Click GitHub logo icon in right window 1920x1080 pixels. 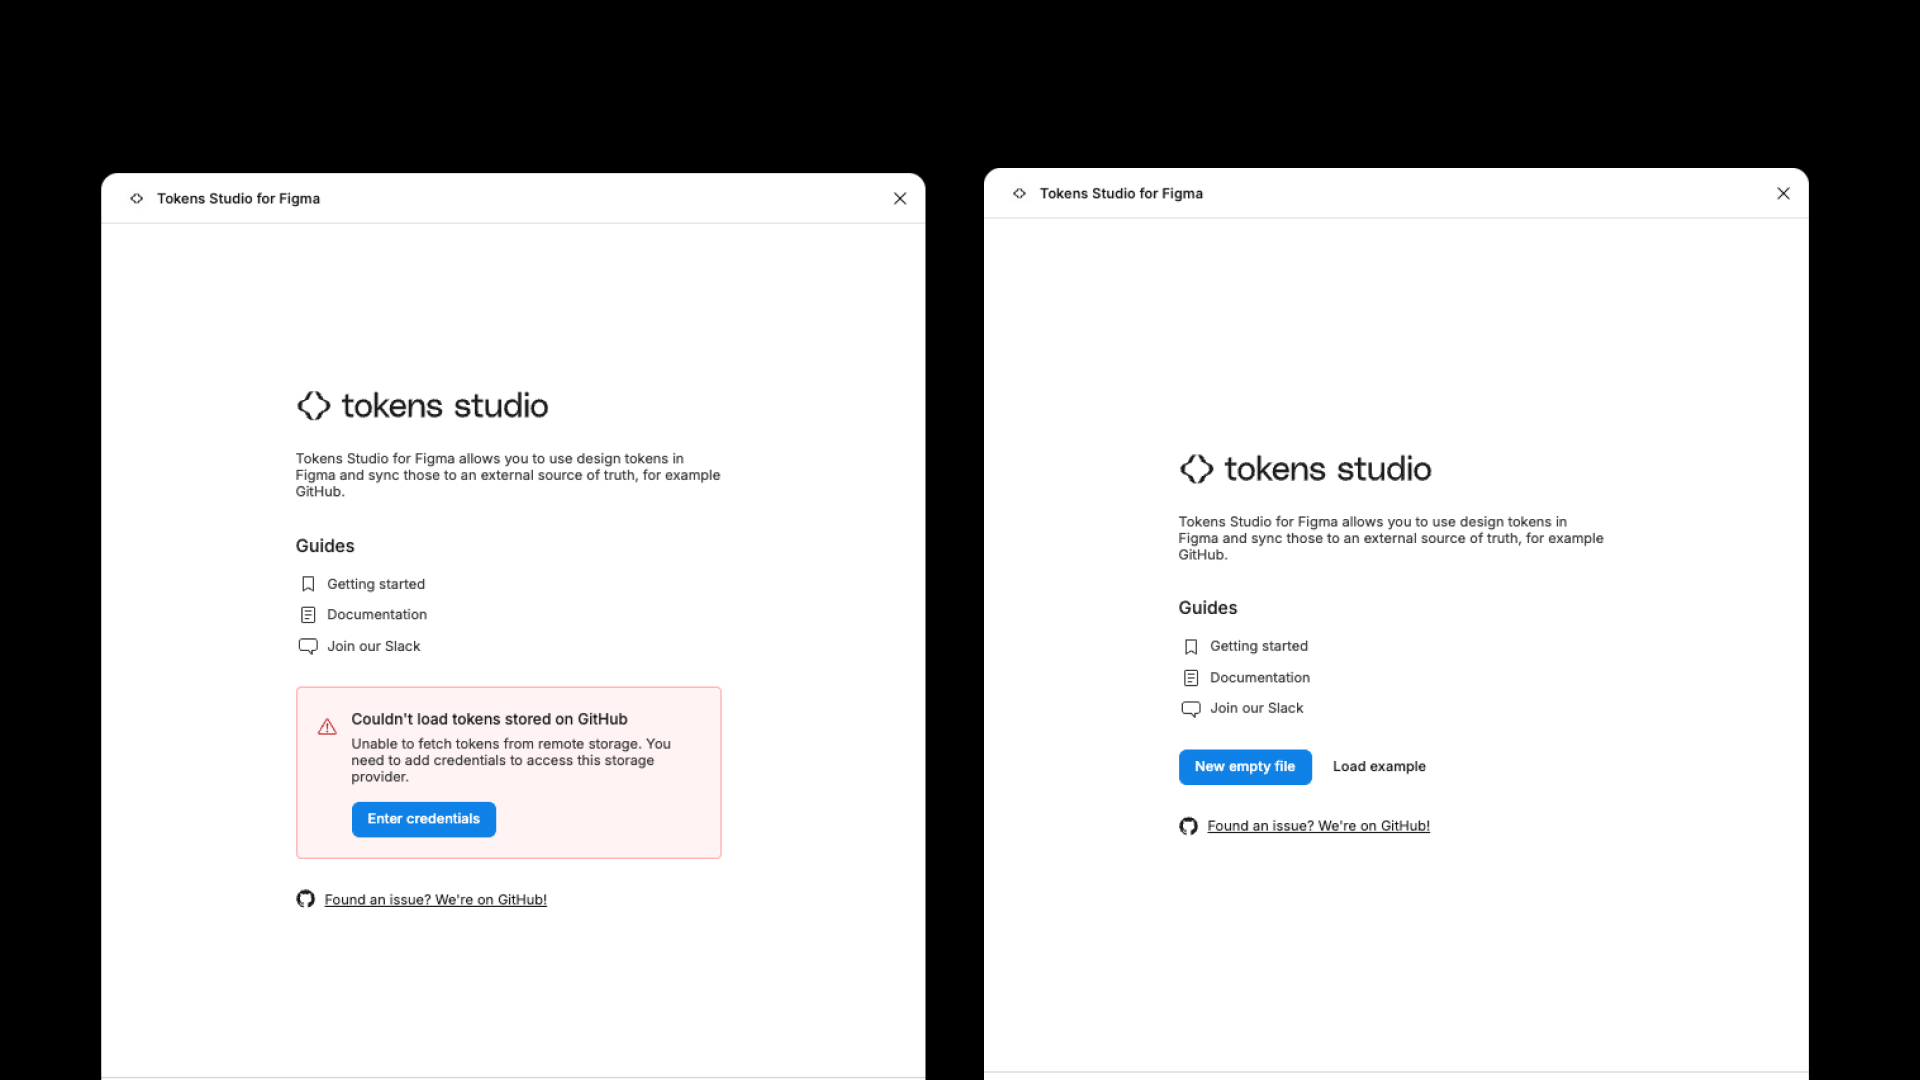point(1188,826)
